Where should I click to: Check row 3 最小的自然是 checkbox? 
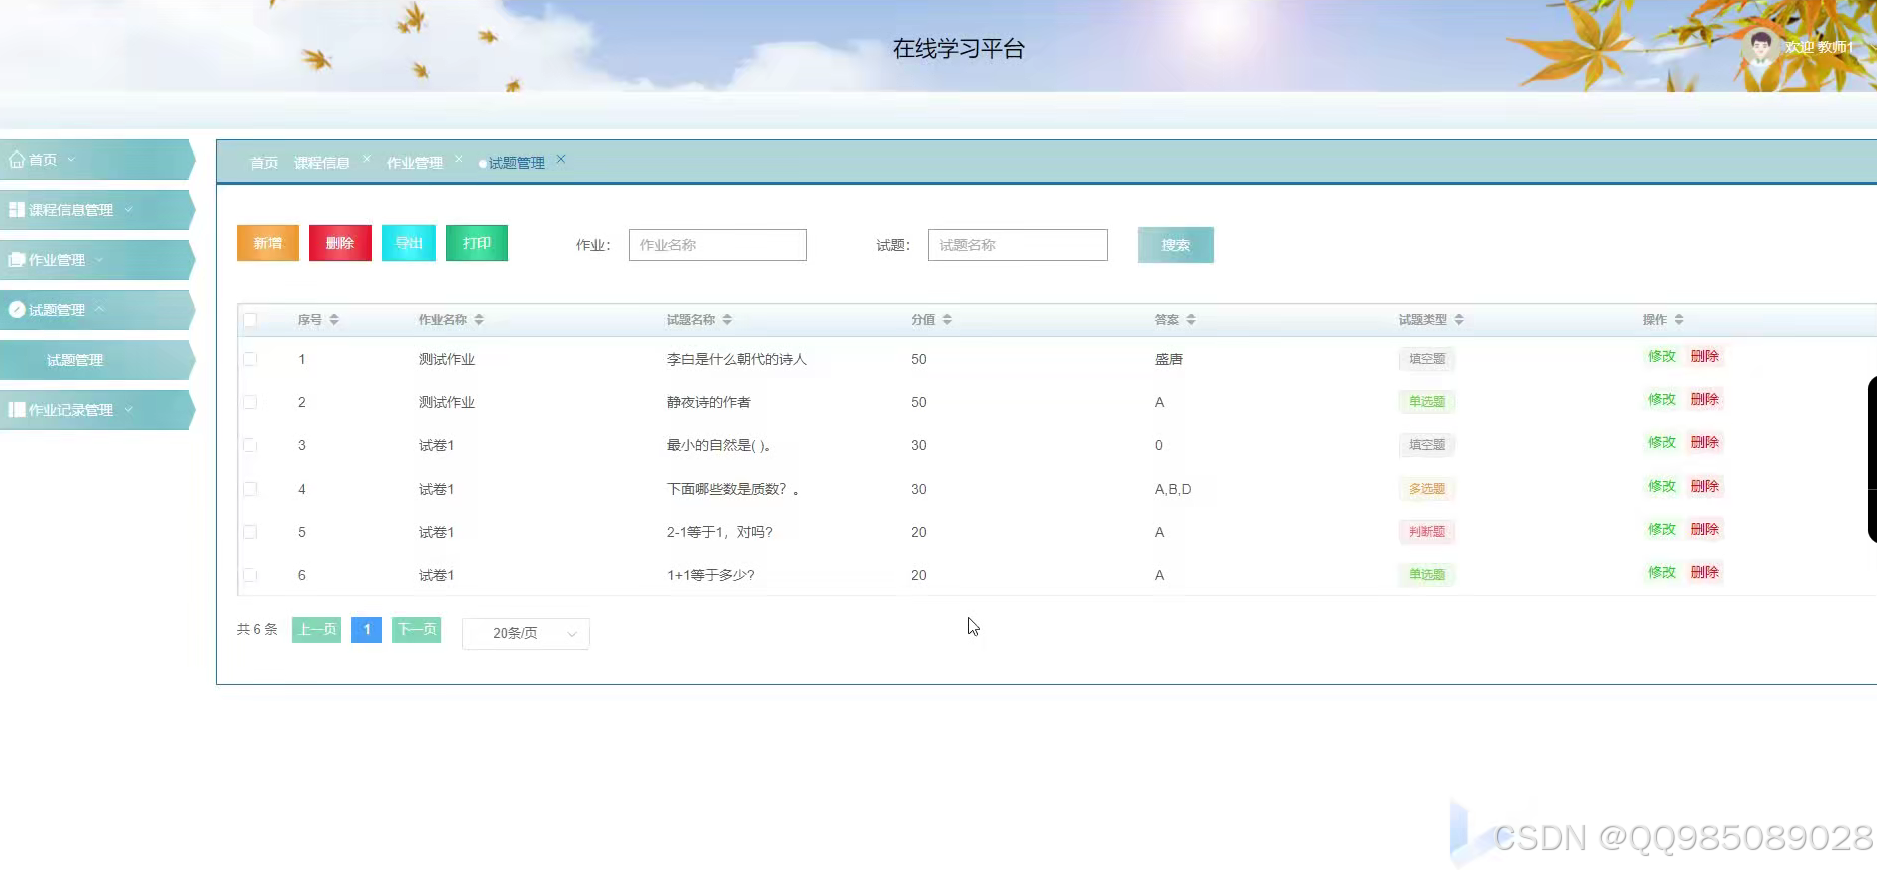[x=250, y=445]
